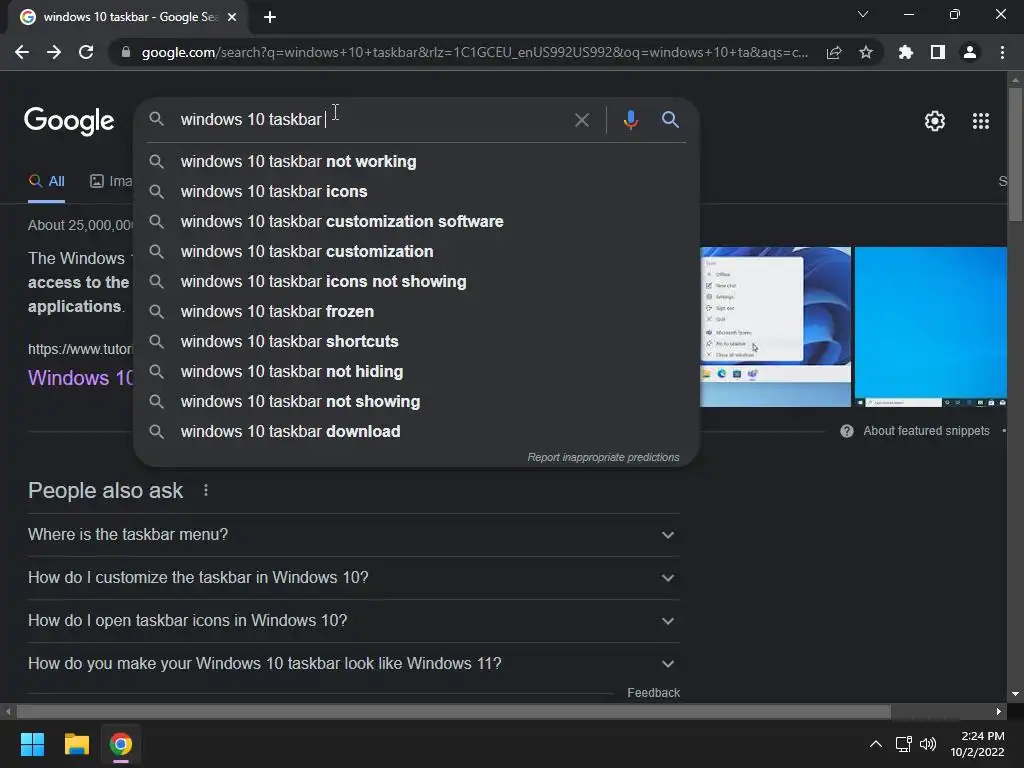Click the vertical scrollbar thumb

point(1015,153)
